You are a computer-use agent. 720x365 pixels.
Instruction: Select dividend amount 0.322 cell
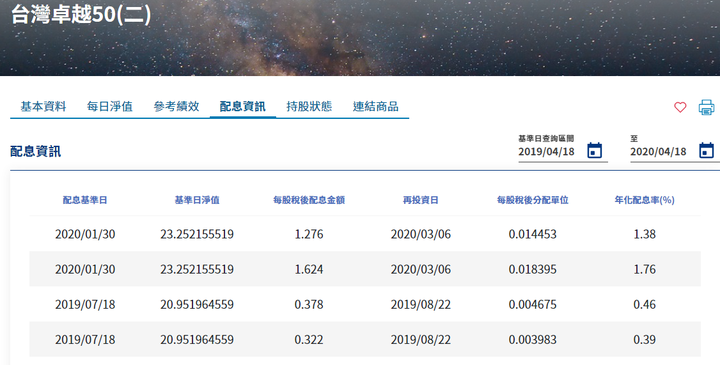[309, 340]
